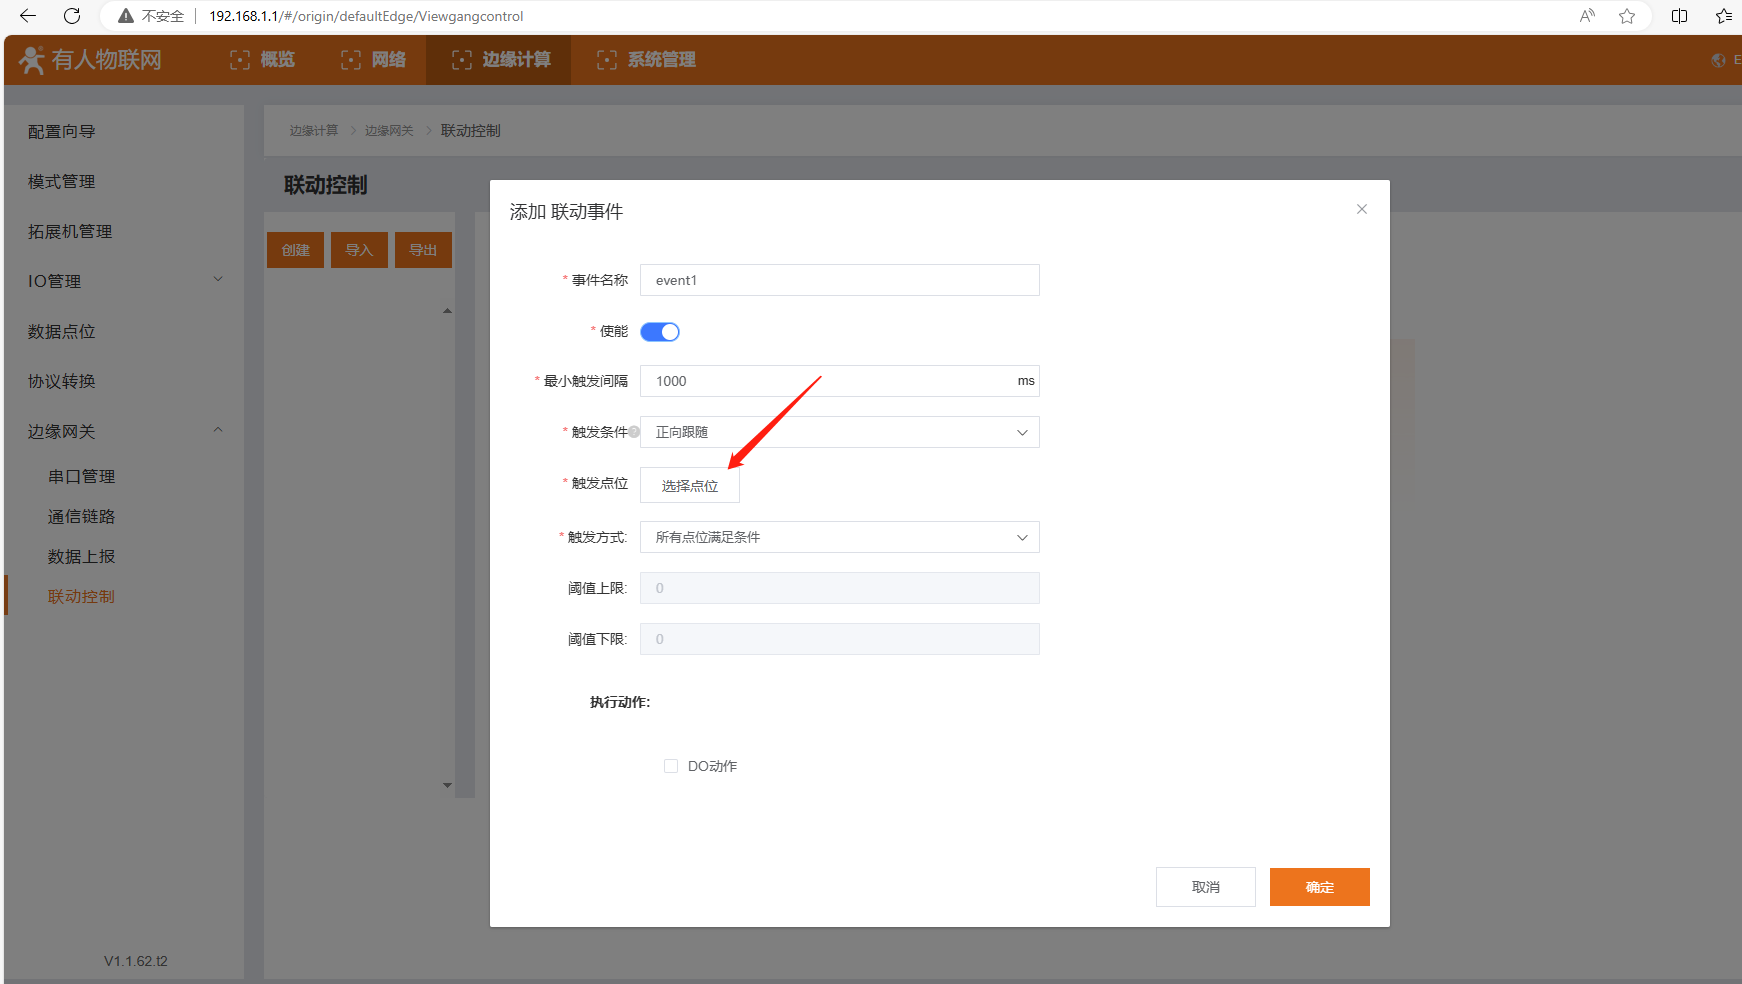Click the language globe icon in header
The image size is (1742, 984).
(x=1718, y=60)
